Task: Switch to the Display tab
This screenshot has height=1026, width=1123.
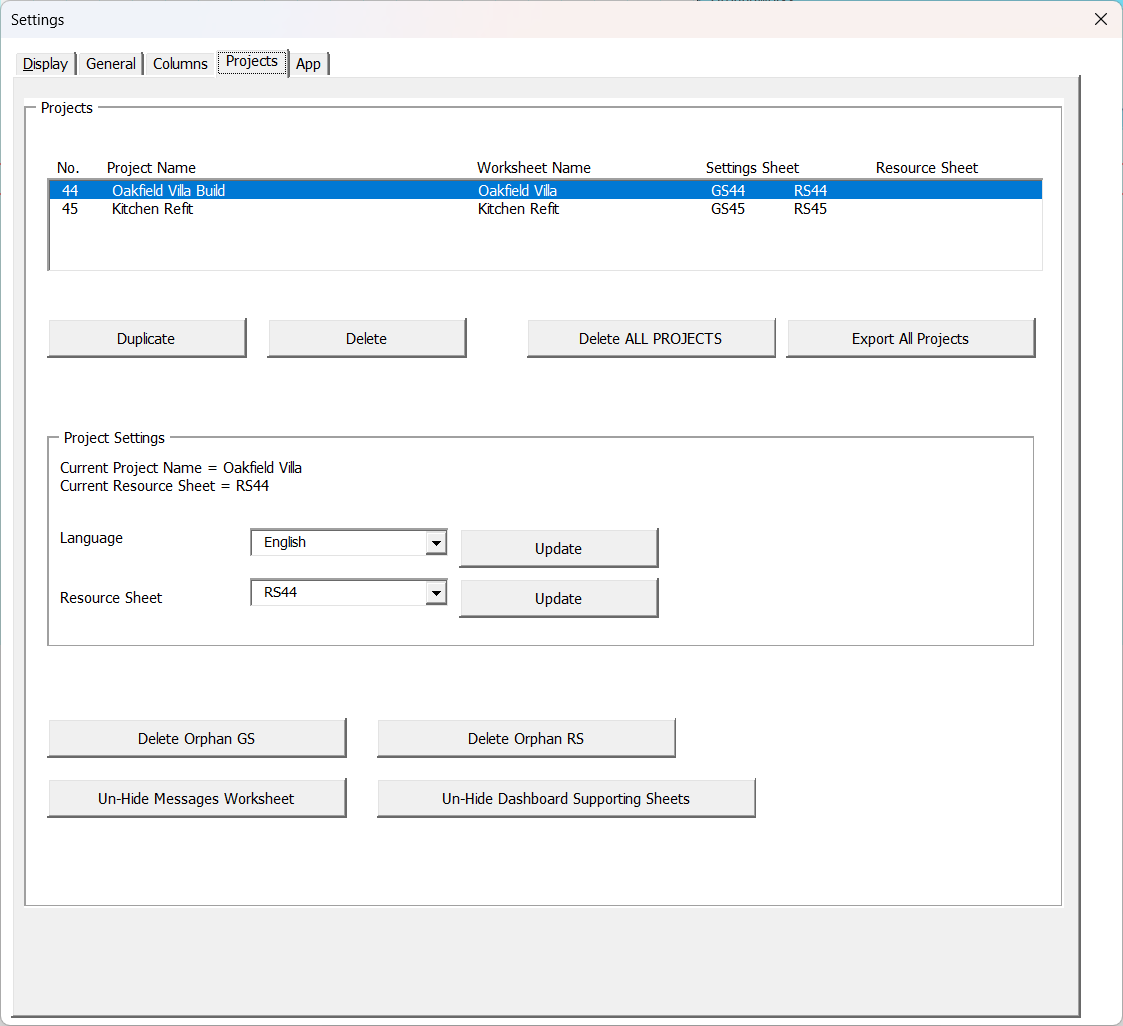Action: click(45, 64)
